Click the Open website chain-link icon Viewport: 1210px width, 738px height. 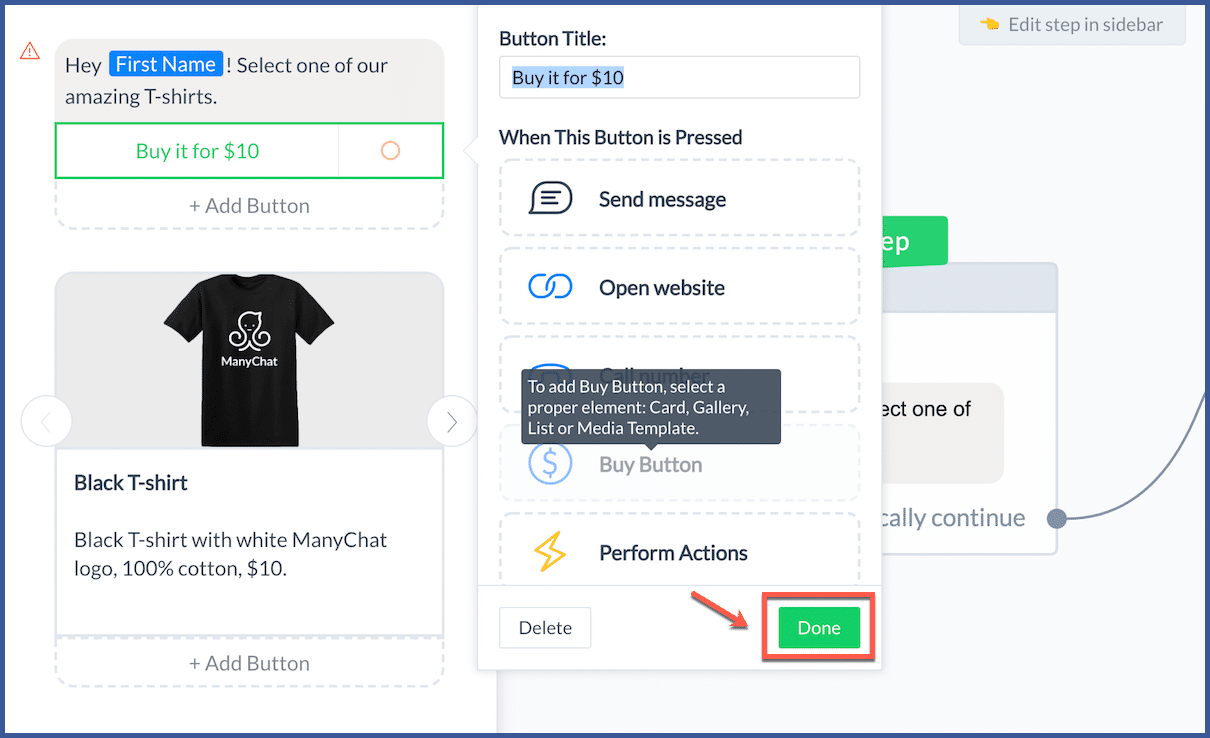pos(551,287)
